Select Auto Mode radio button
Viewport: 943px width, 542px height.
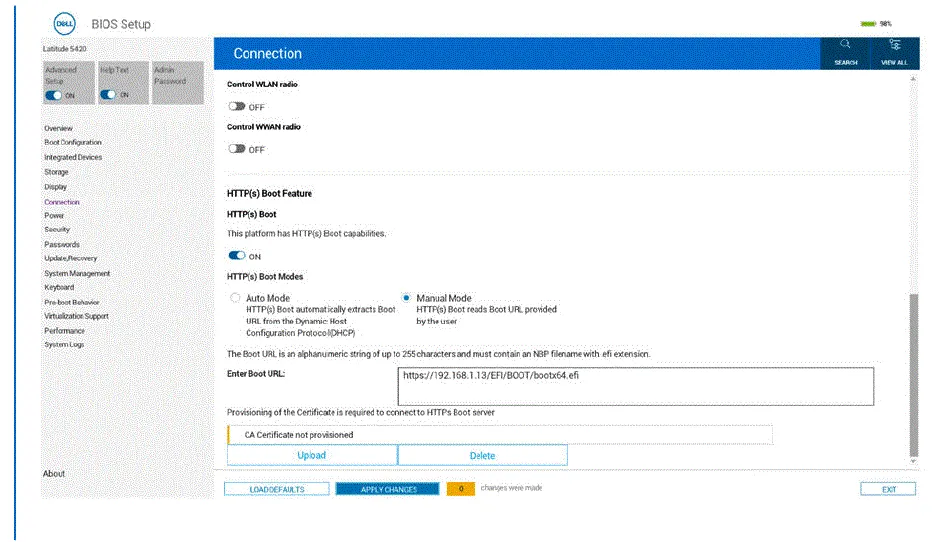point(235,298)
